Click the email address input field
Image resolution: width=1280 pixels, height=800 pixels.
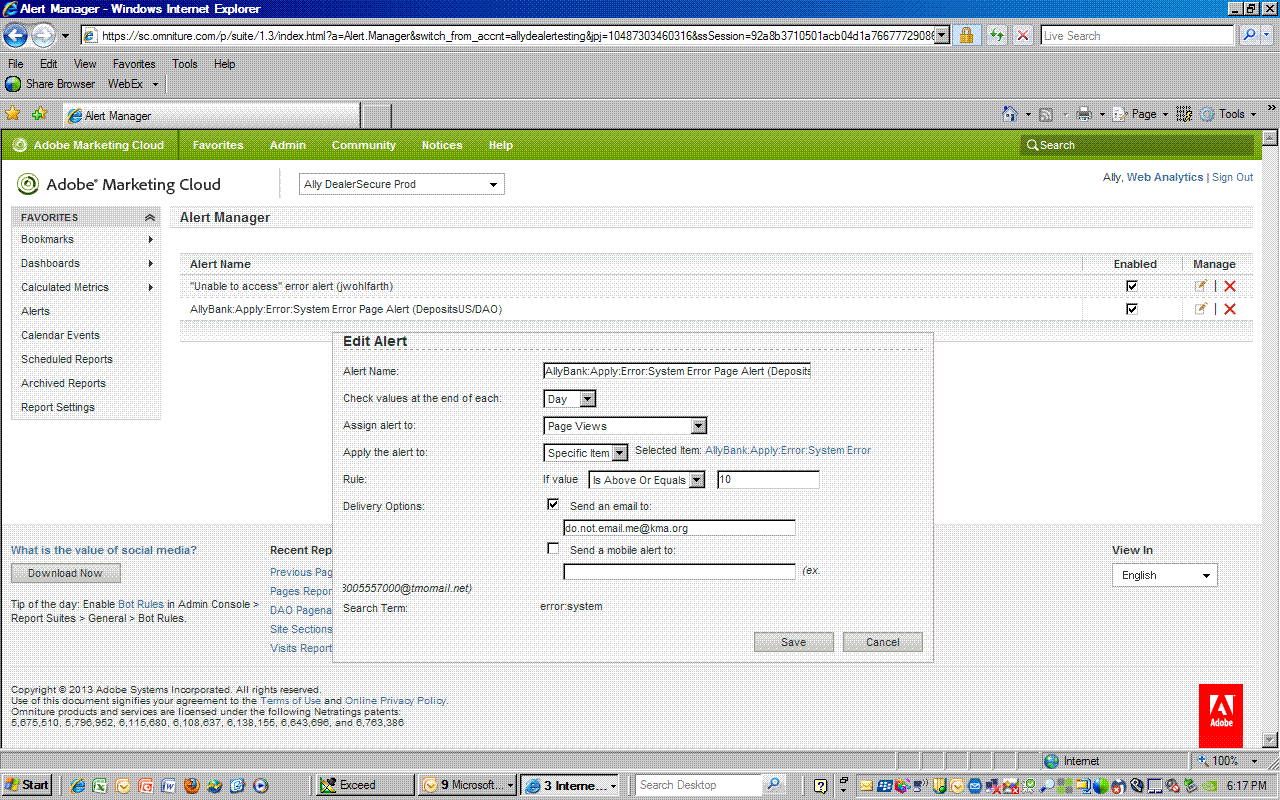[680, 528]
